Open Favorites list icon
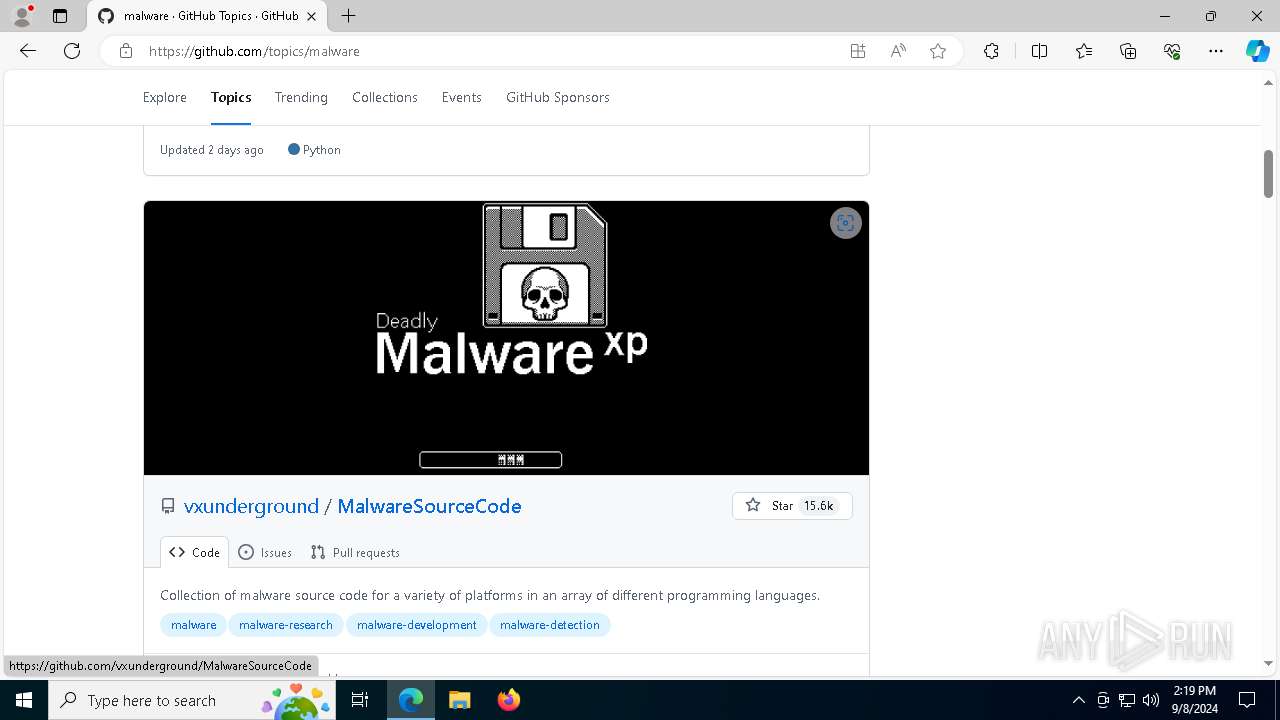The width and height of the screenshot is (1280, 720). [1084, 51]
